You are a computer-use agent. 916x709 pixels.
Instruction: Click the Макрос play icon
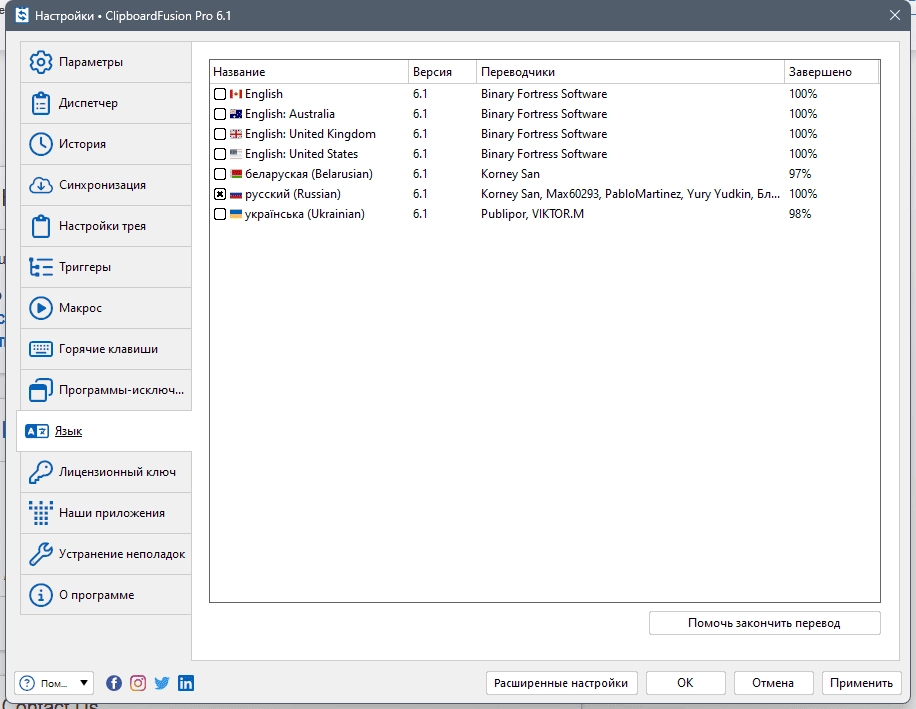click(x=40, y=308)
